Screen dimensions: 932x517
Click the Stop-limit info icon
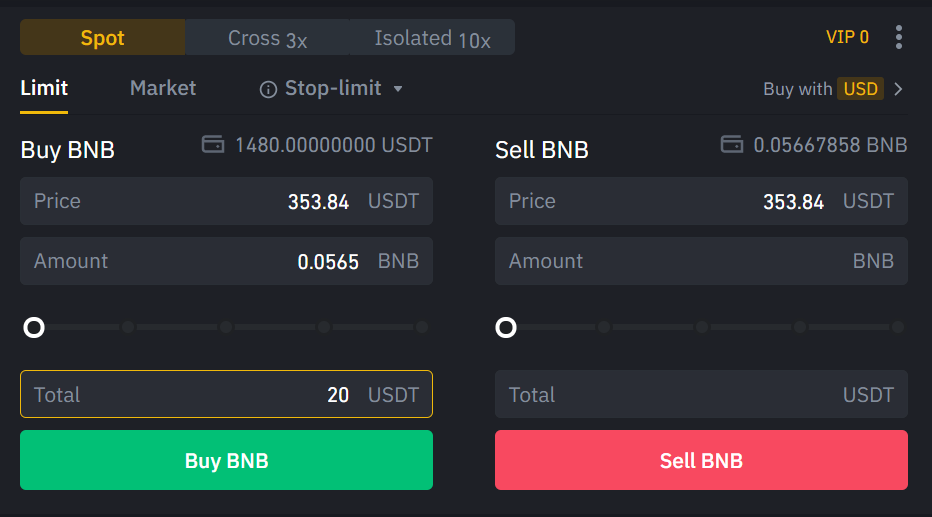[268, 89]
